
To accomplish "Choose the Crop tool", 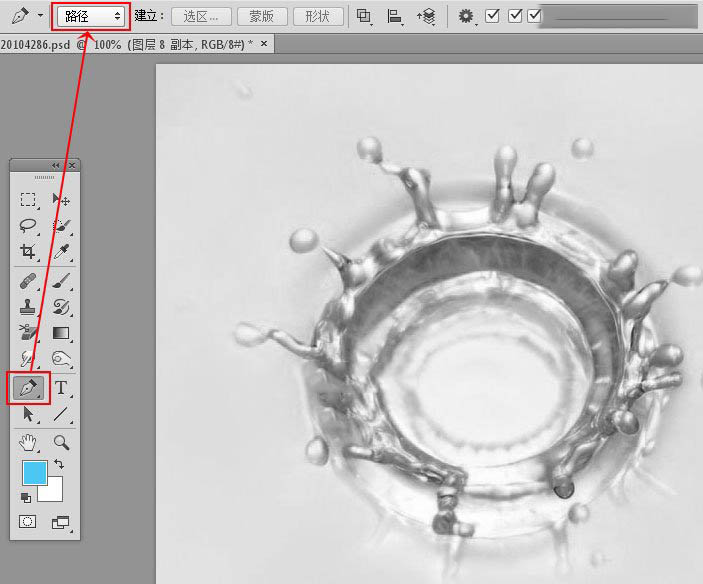I will [x=28, y=252].
